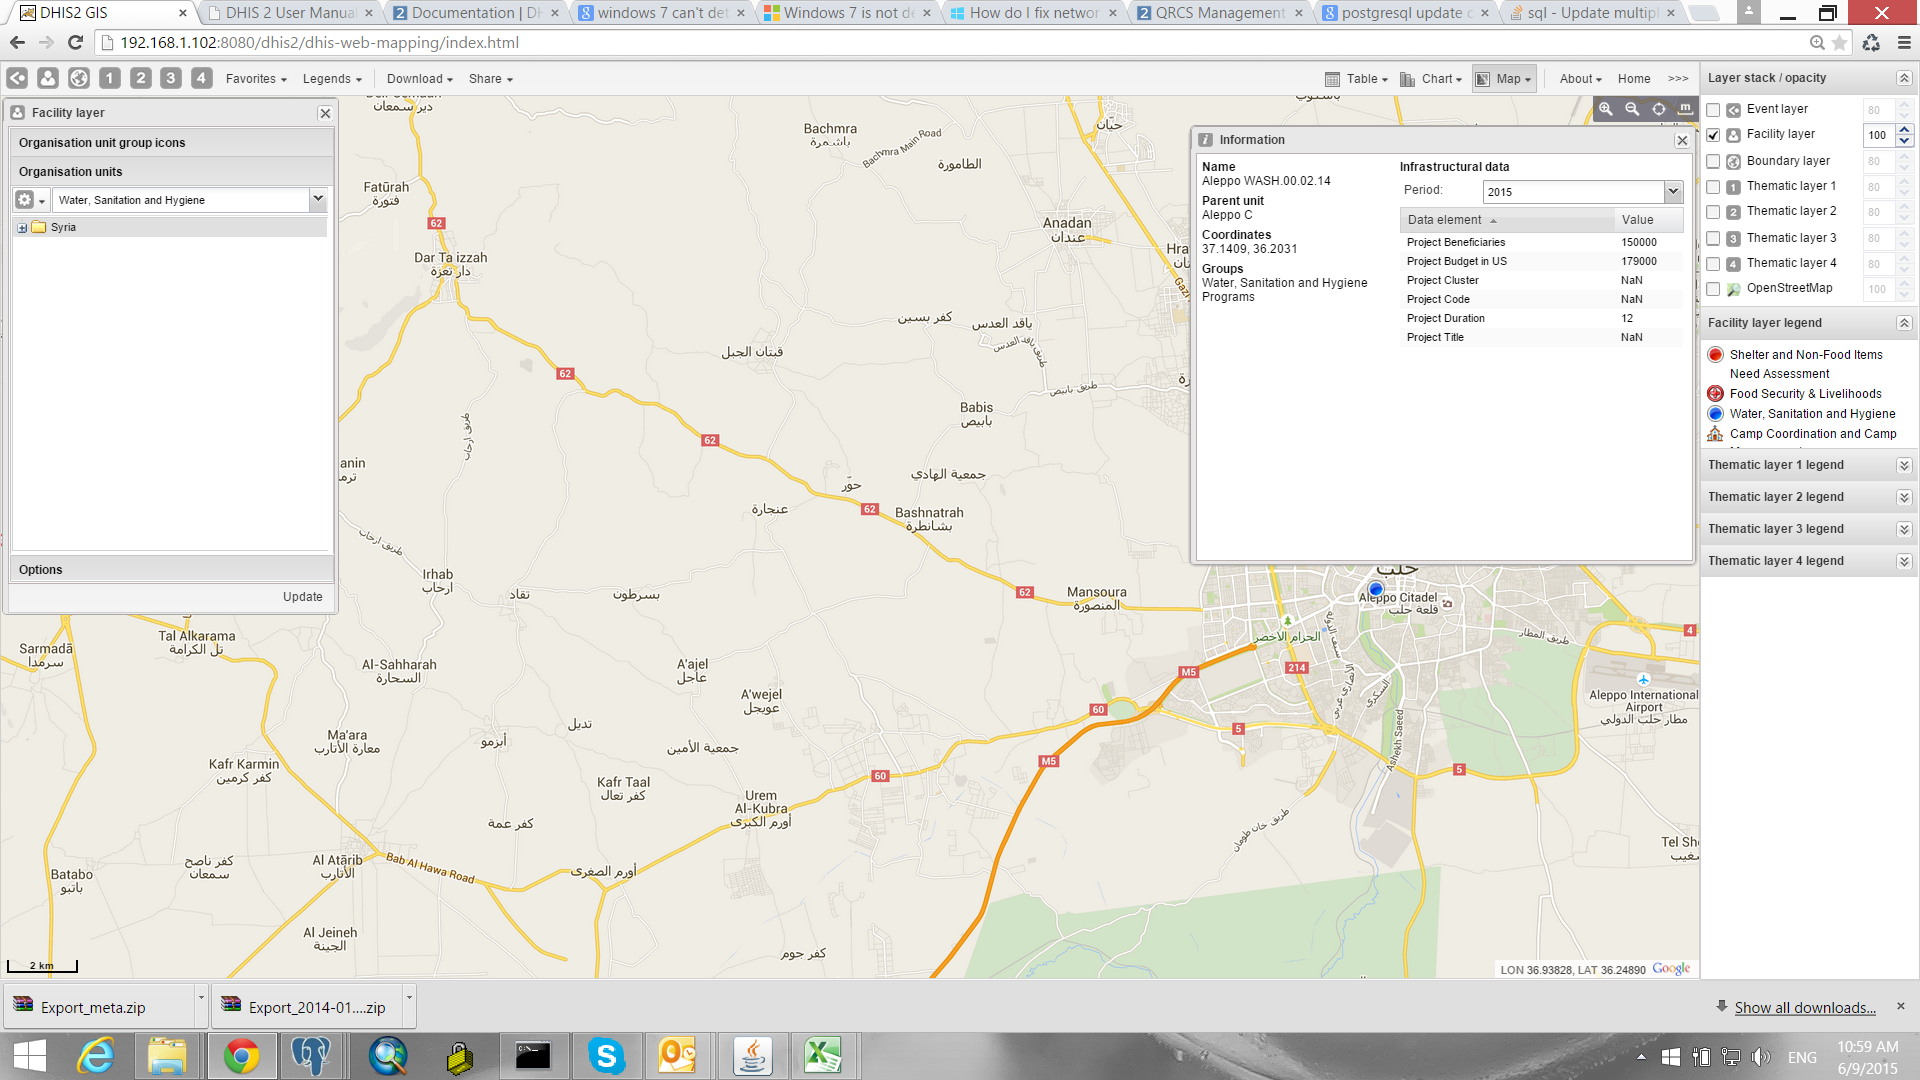The width and height of the screenshot is (1920, 1080).
Task: Click the map zoom in magnifier
Action: tap(1605, 109)
